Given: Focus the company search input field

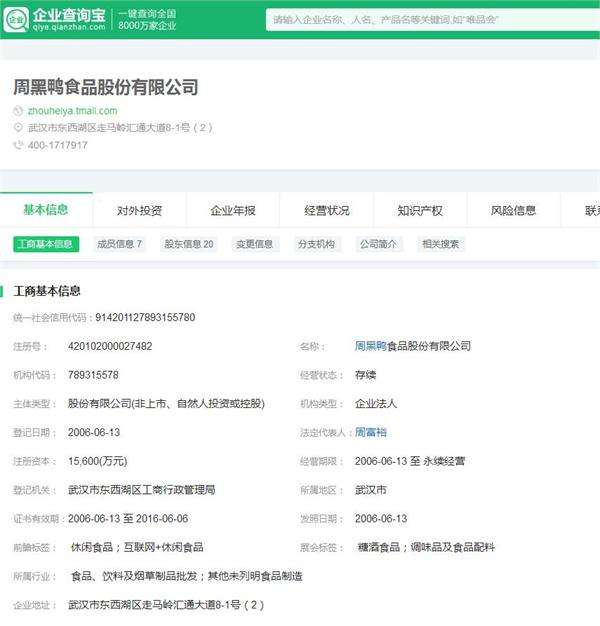Looking at the screenshot, I should click(430, 19).
